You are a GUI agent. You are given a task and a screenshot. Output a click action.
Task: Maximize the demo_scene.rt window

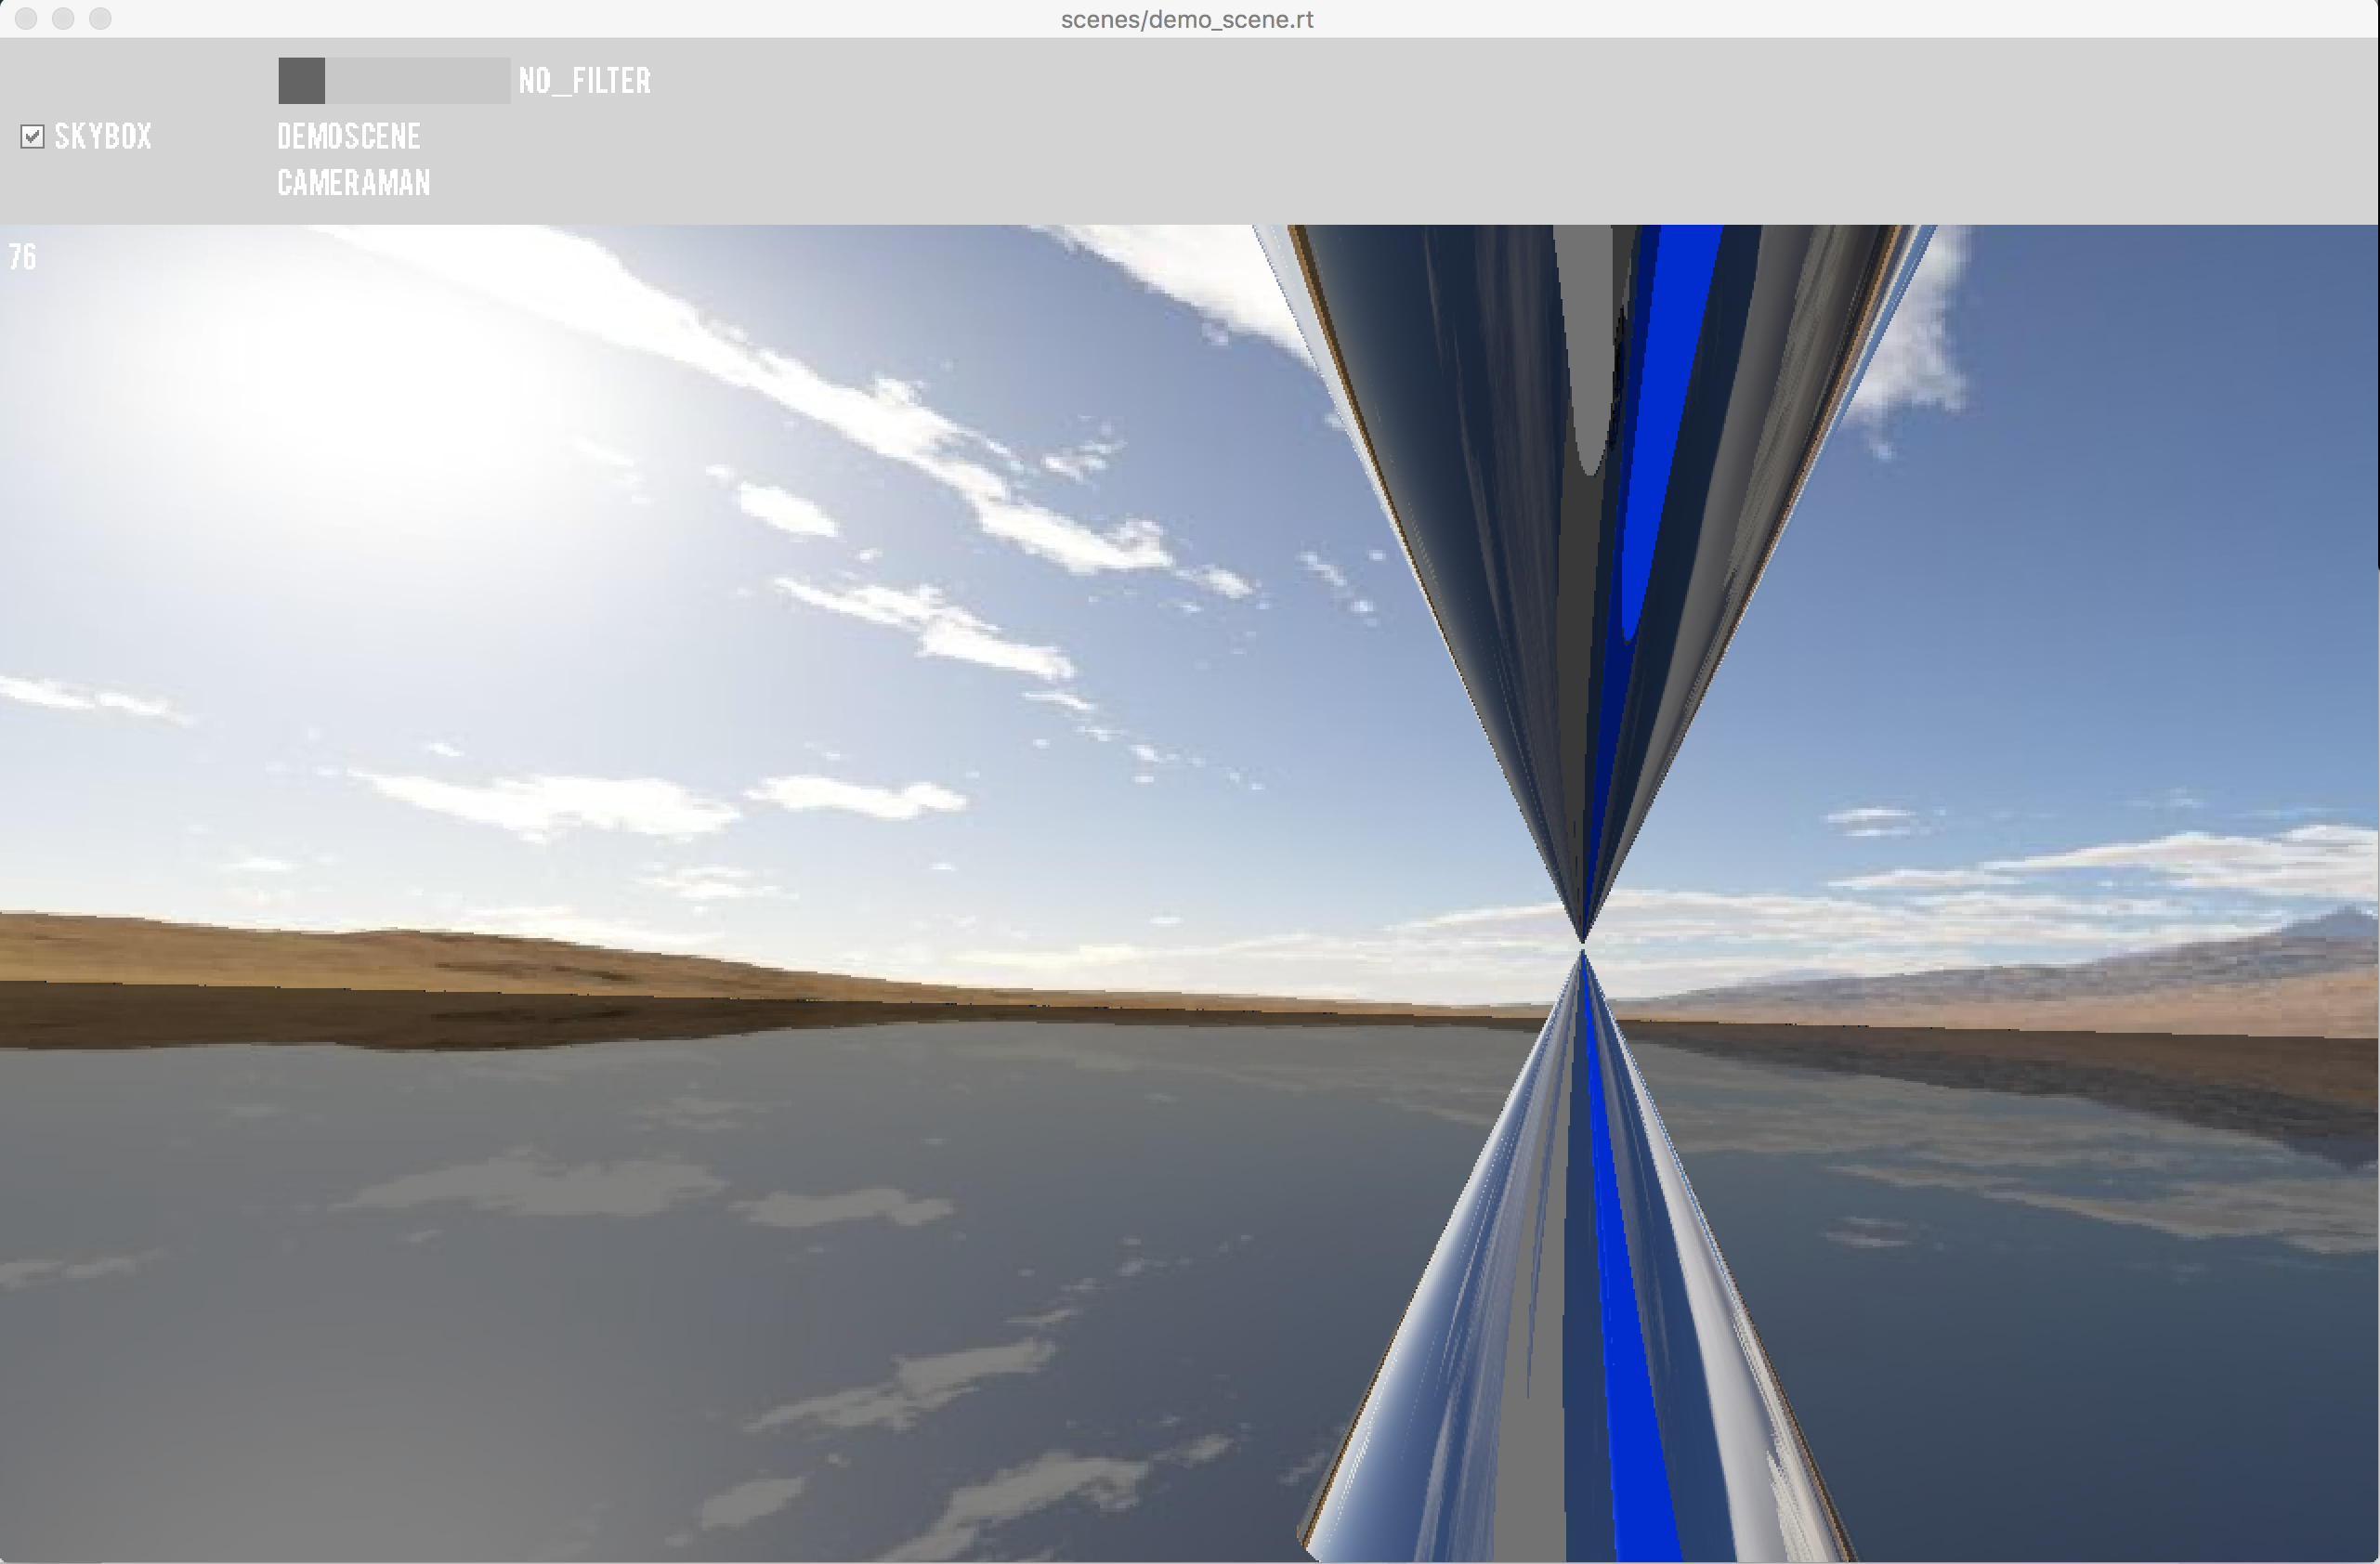100,18
